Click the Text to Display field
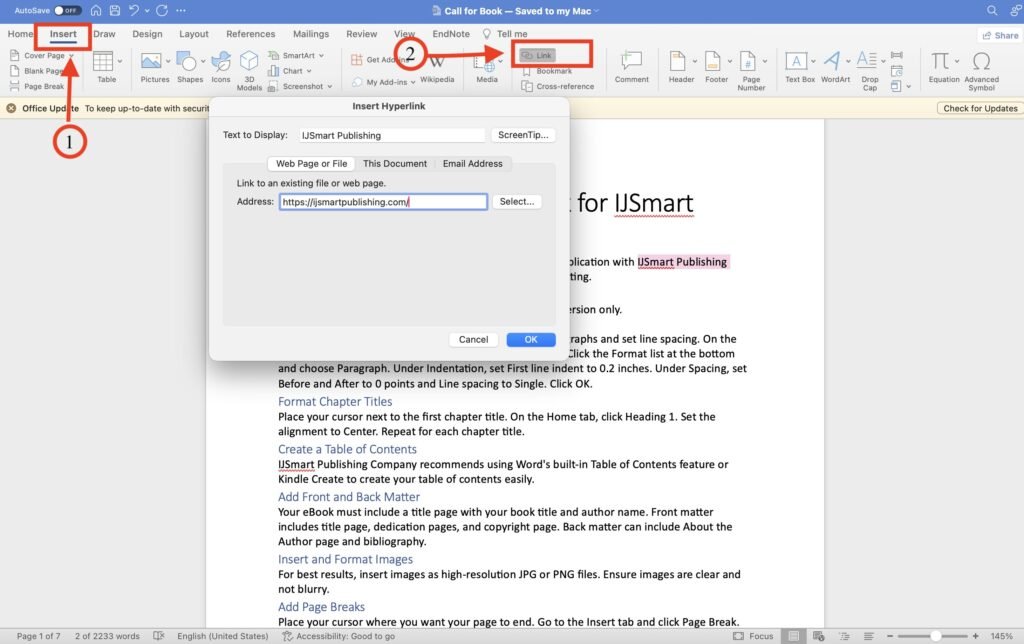Image resolution: width=1024 pixels, height=644 pixels. [392, 135]
